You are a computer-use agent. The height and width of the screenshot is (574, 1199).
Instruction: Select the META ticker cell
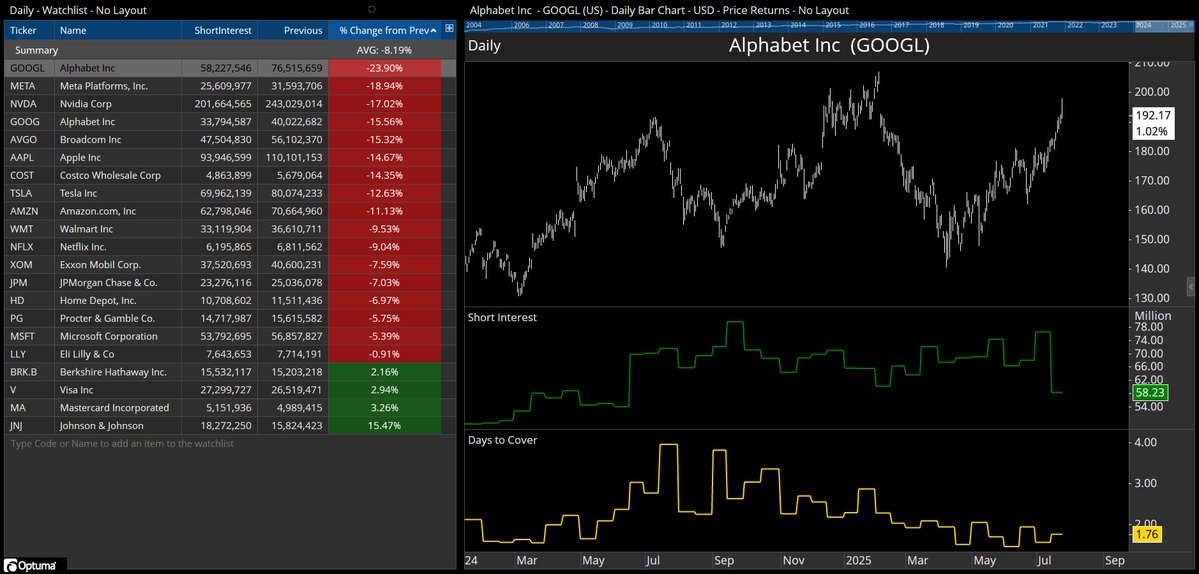click(x=29, y=86)
